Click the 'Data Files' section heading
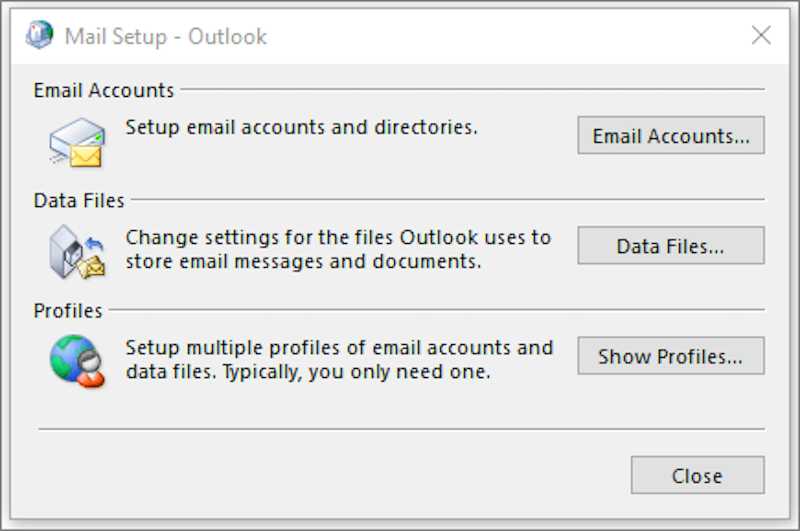This screenshot has height=531, width=800. pyautogui.click(x=79, y=200)
